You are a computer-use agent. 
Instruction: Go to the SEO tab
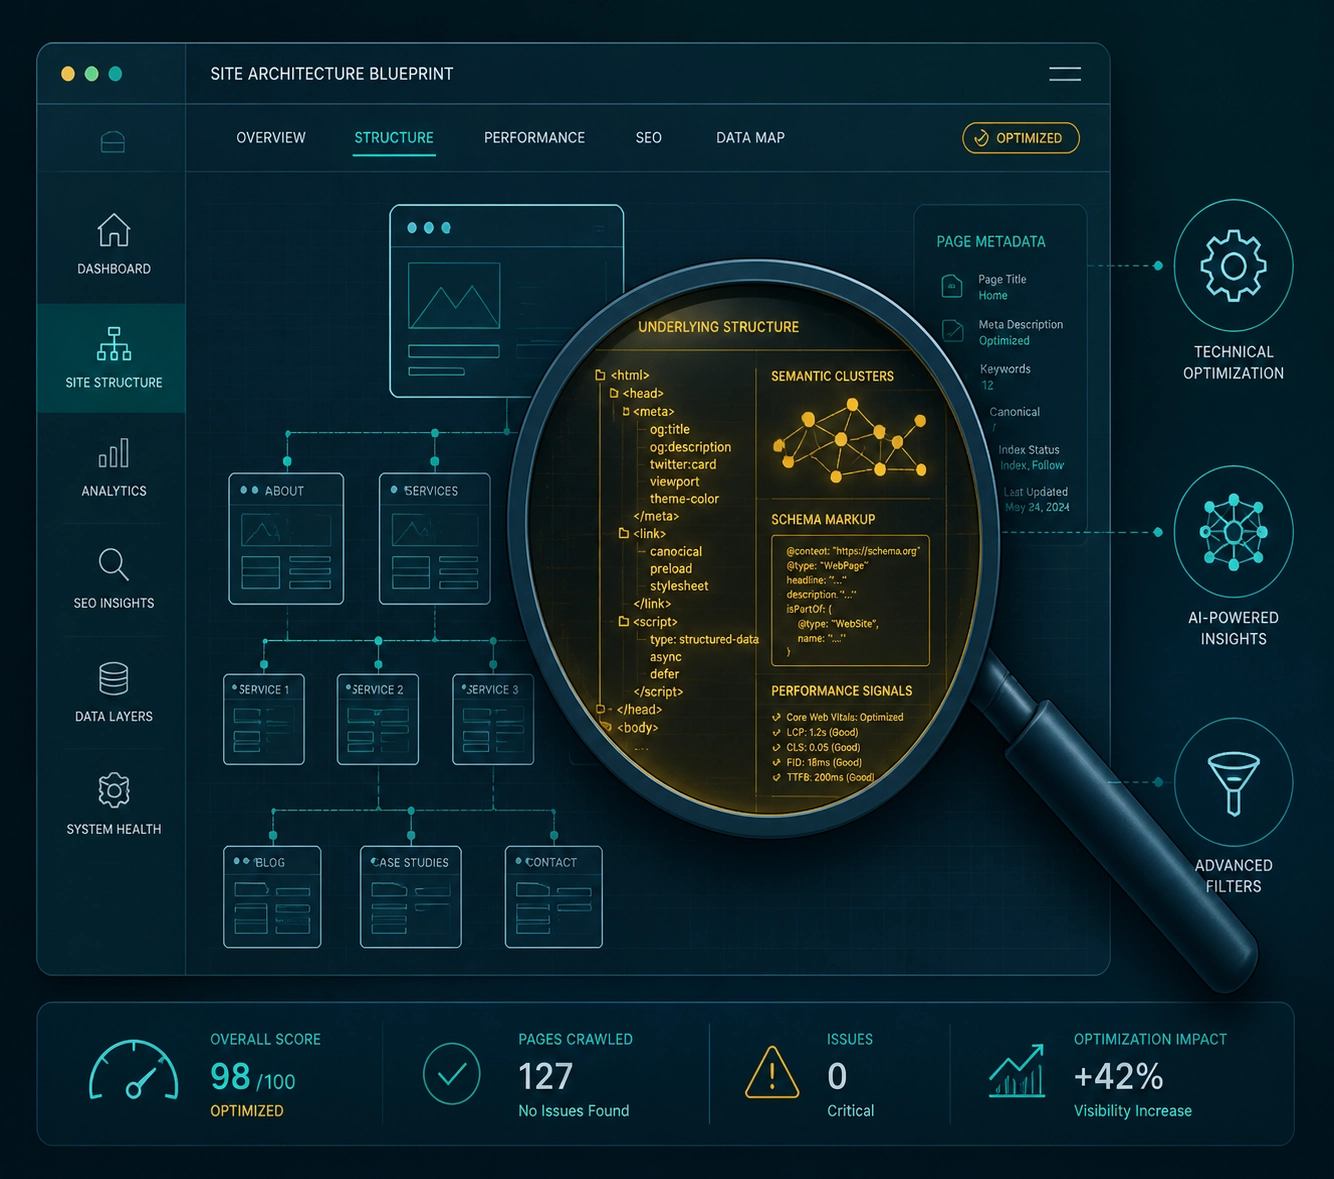[649, 138]
